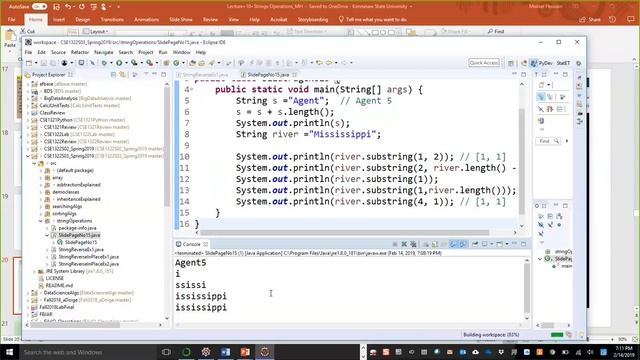
Task: Click the Open Perspective icon near Quick Access
Action: pos(511,63)
